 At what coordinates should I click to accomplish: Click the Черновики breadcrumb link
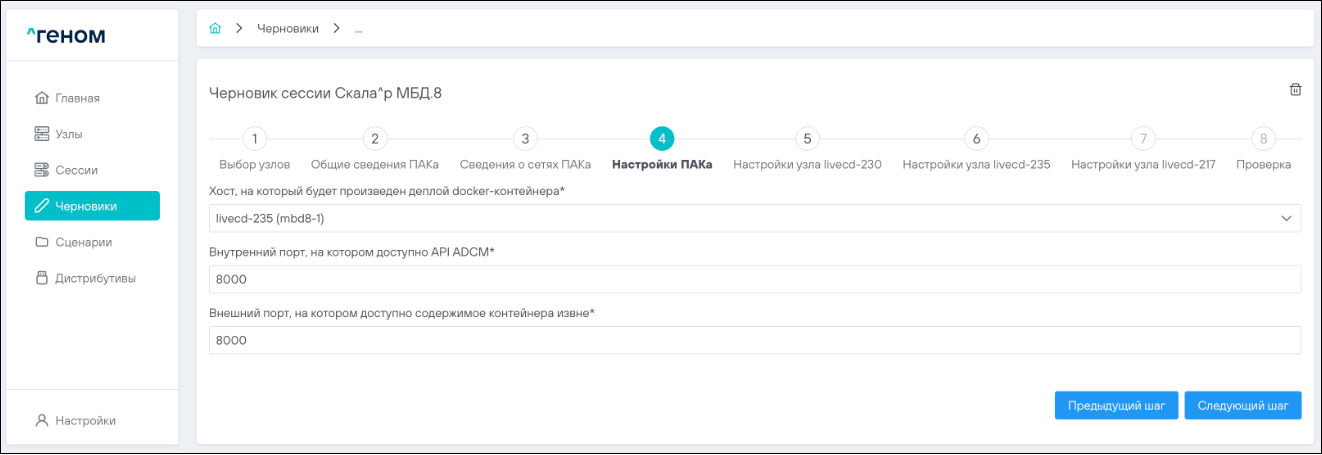pyautogui.click(x=288, y=29)
